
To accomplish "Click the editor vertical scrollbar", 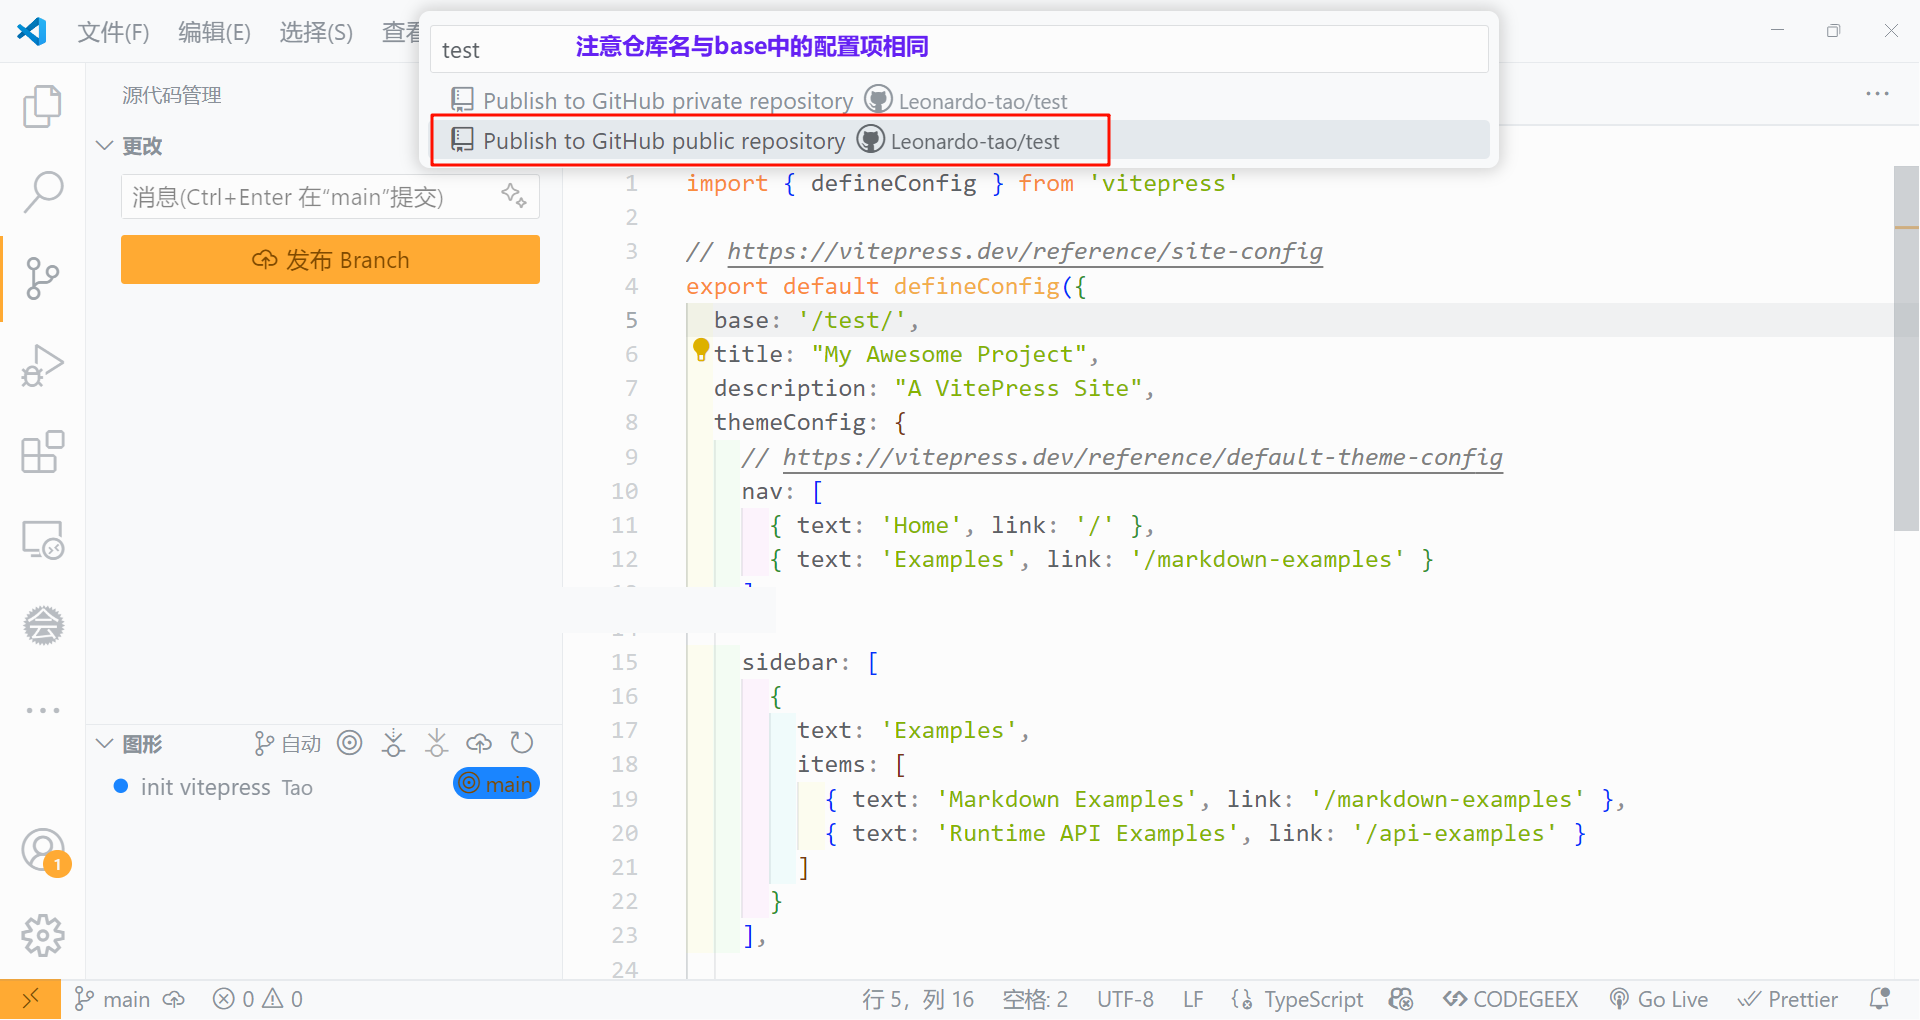I will [x=1906, y=348].
